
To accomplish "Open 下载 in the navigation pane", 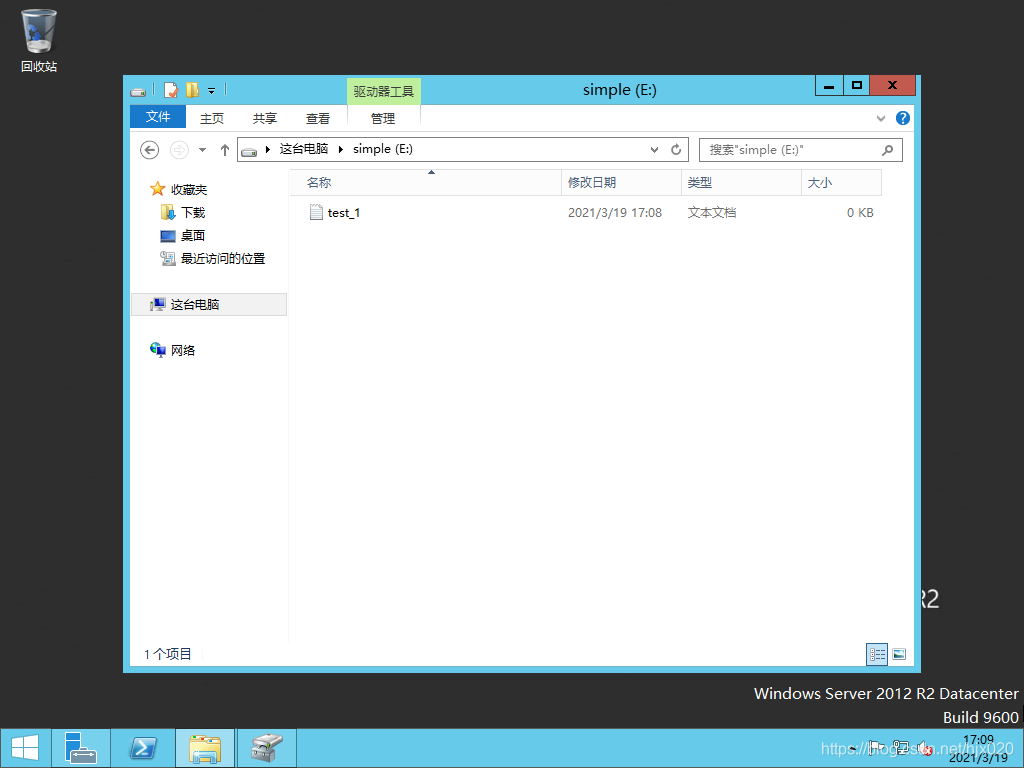I will click(193, 212).
